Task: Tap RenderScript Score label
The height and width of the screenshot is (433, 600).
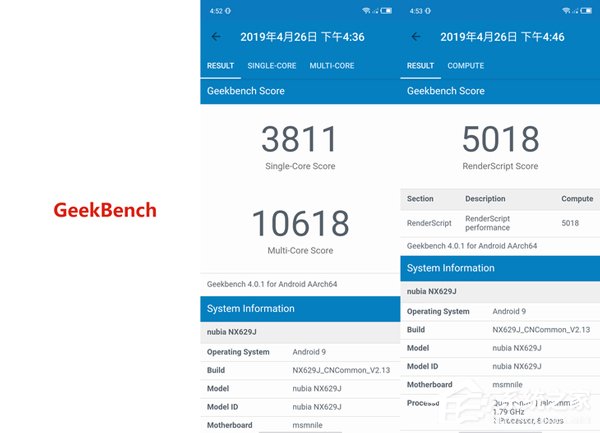Action: (500, 166)
